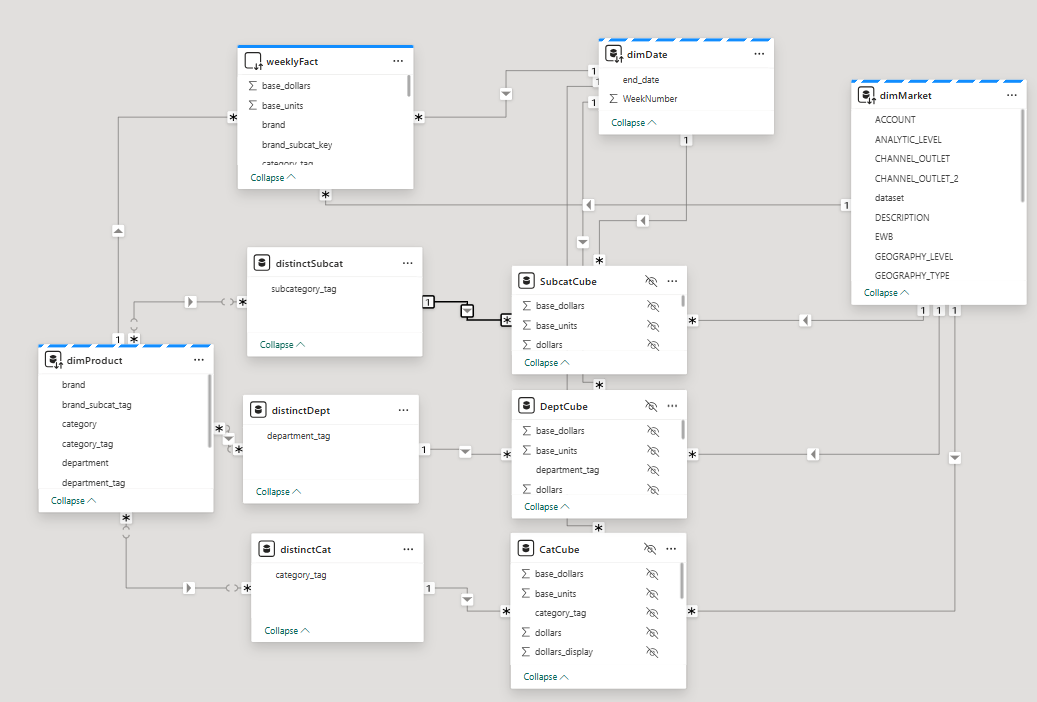Click the SubcatCube table icon
The image size is (1037, 702).
pyautogui.click(x=526, y=281)
